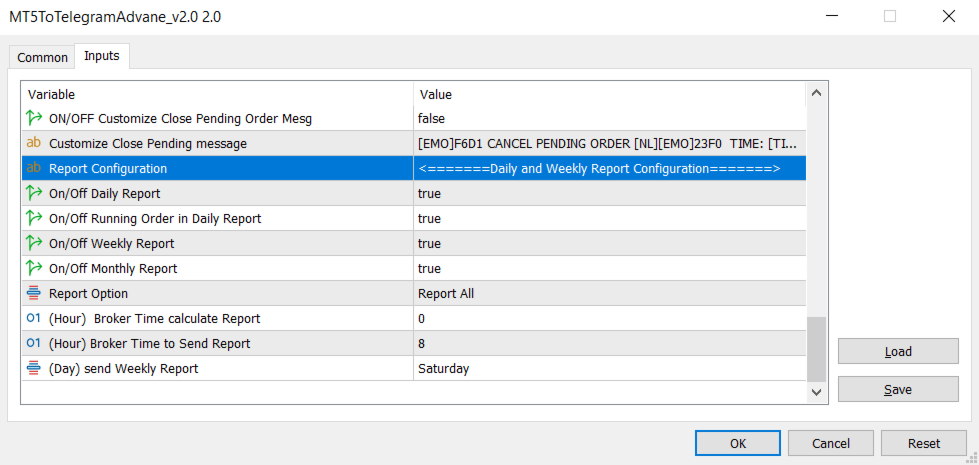The height and width of the screenshot is (465, 979).
Task: Click the Reset button
Action: pyautogui.click(x=923, y=443)
